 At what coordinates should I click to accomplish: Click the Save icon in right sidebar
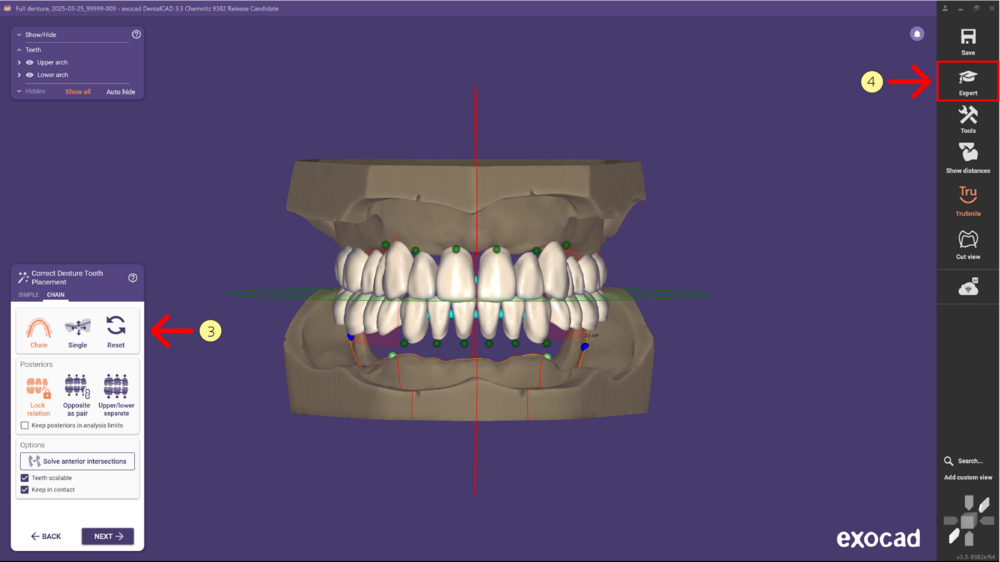click(967, 36)
